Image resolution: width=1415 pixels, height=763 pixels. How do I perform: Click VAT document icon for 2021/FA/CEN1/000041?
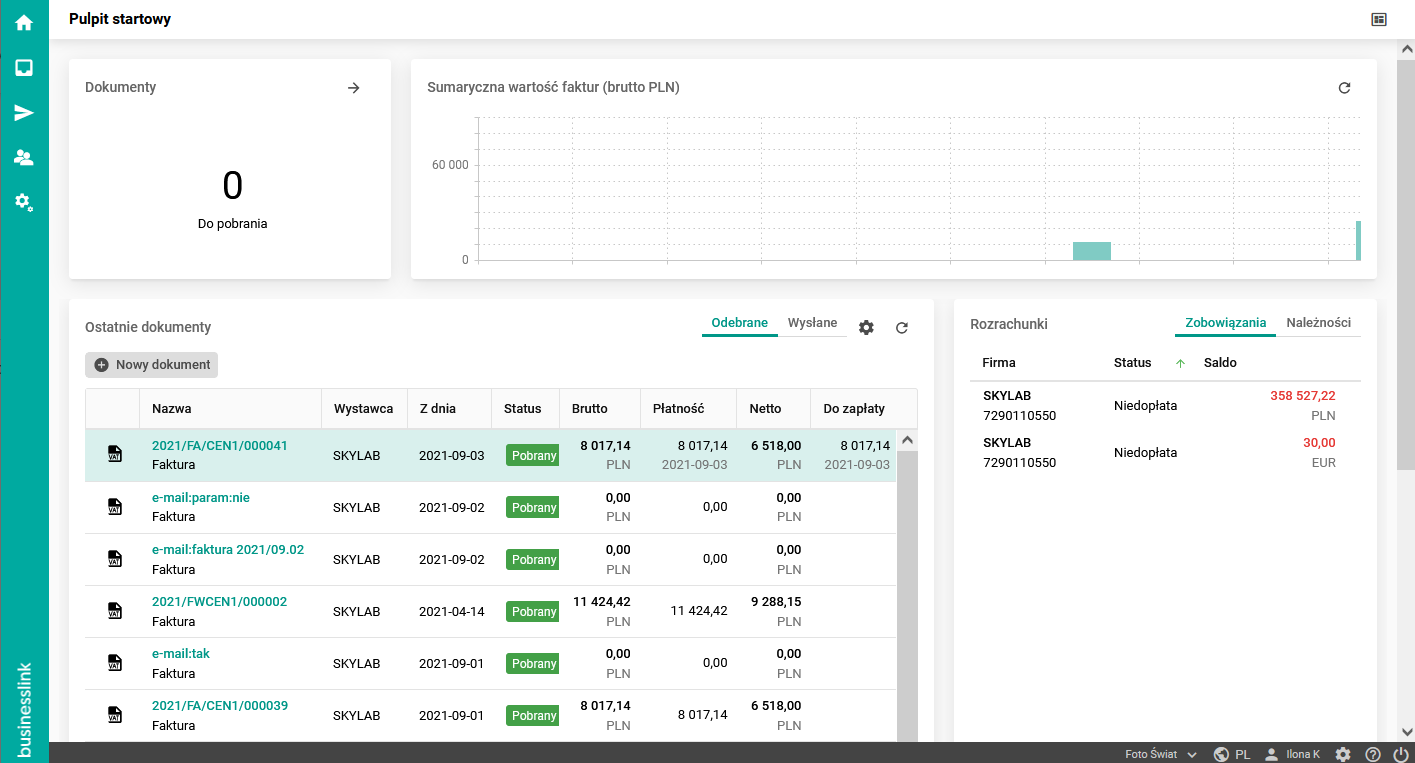[114, 454]
